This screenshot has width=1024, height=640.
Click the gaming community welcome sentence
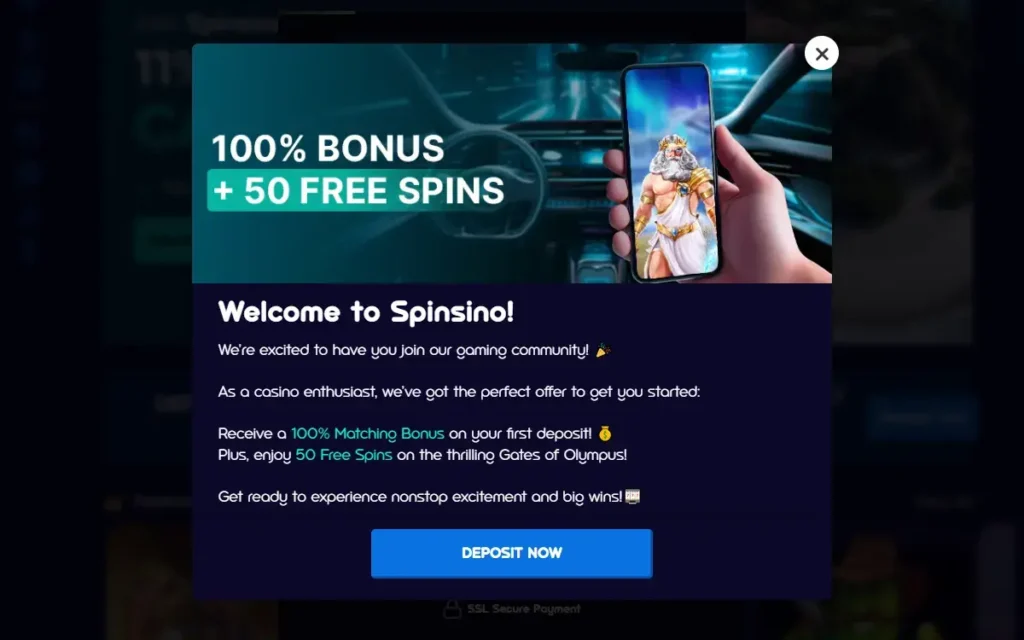403,351
